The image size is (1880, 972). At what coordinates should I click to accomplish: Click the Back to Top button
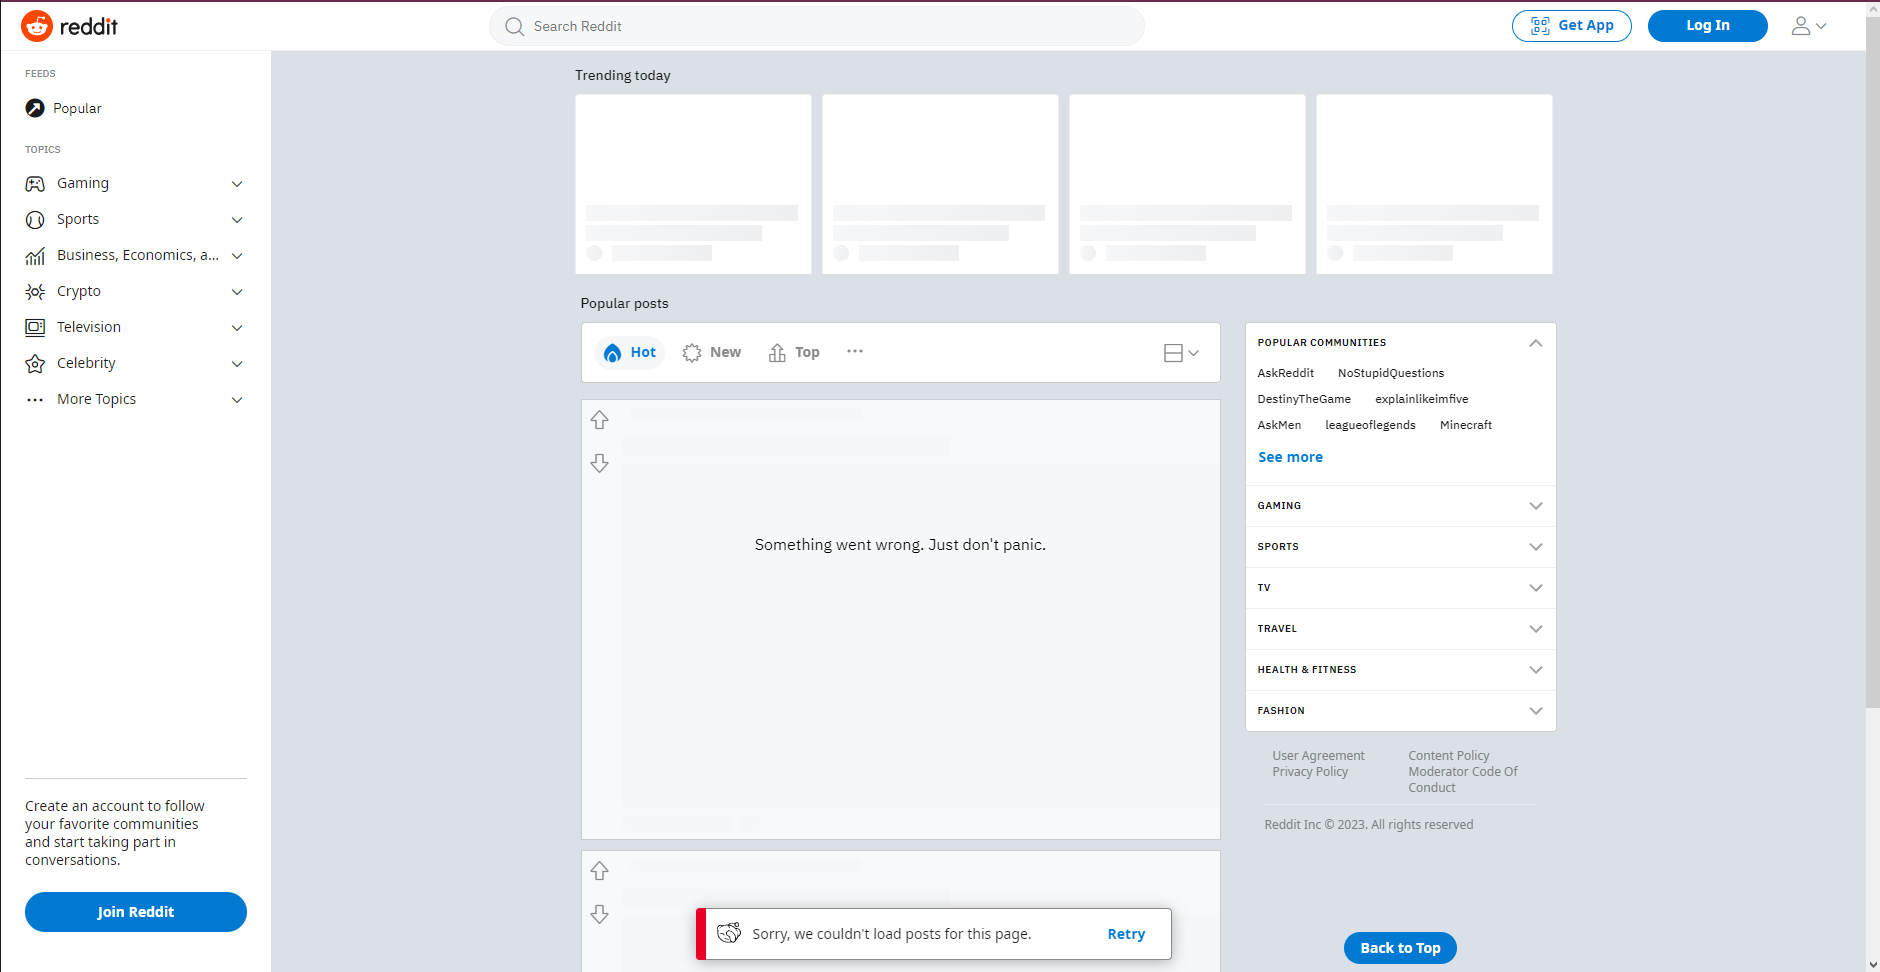(1400, 948)
